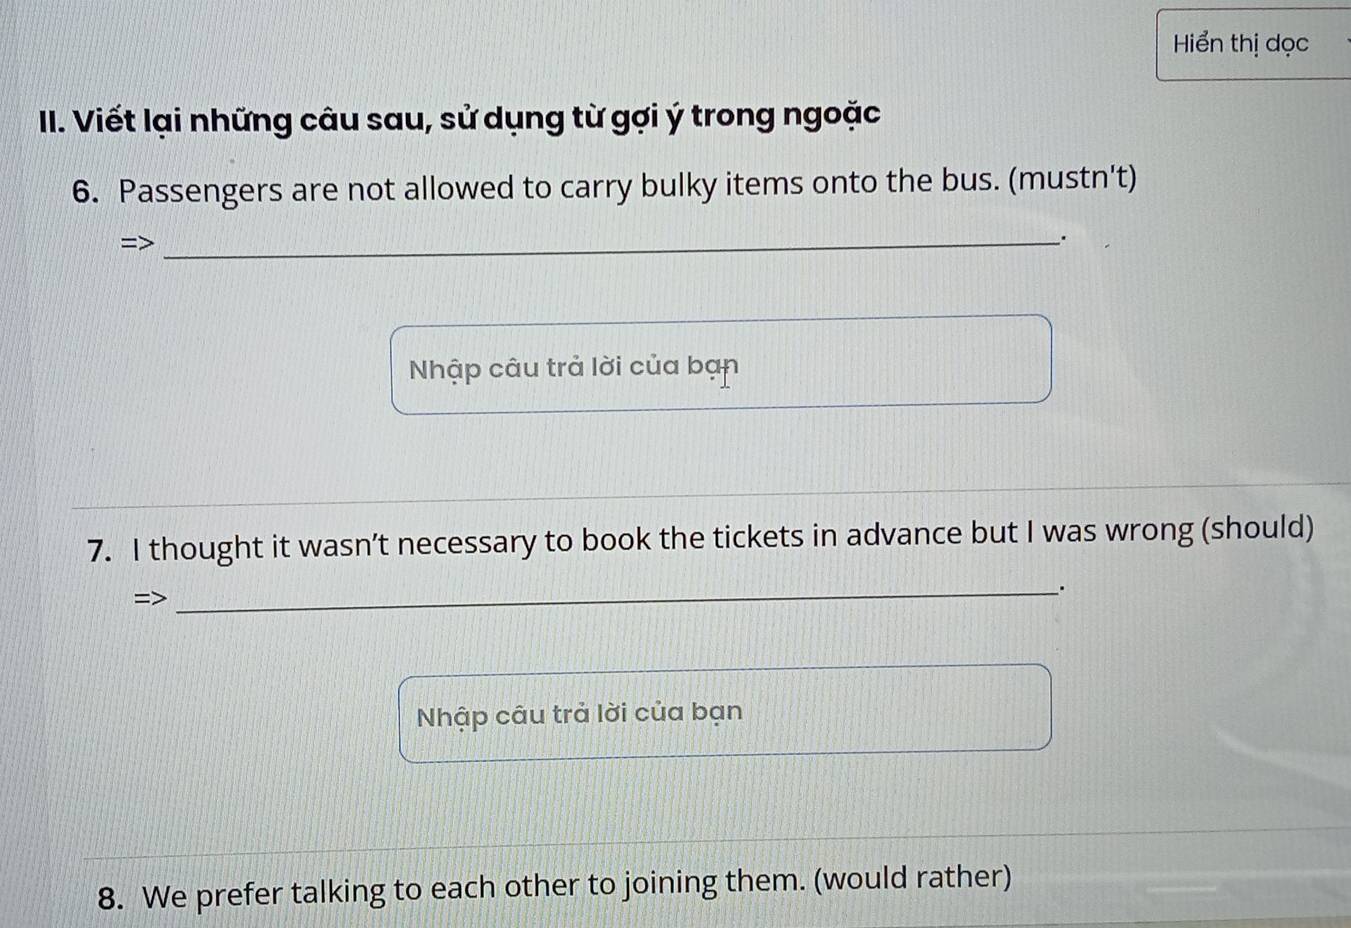The width and height of the screenshot is (1351, 928).
Task: Click the divider line above question 7
Action: [x=711, y=491]
